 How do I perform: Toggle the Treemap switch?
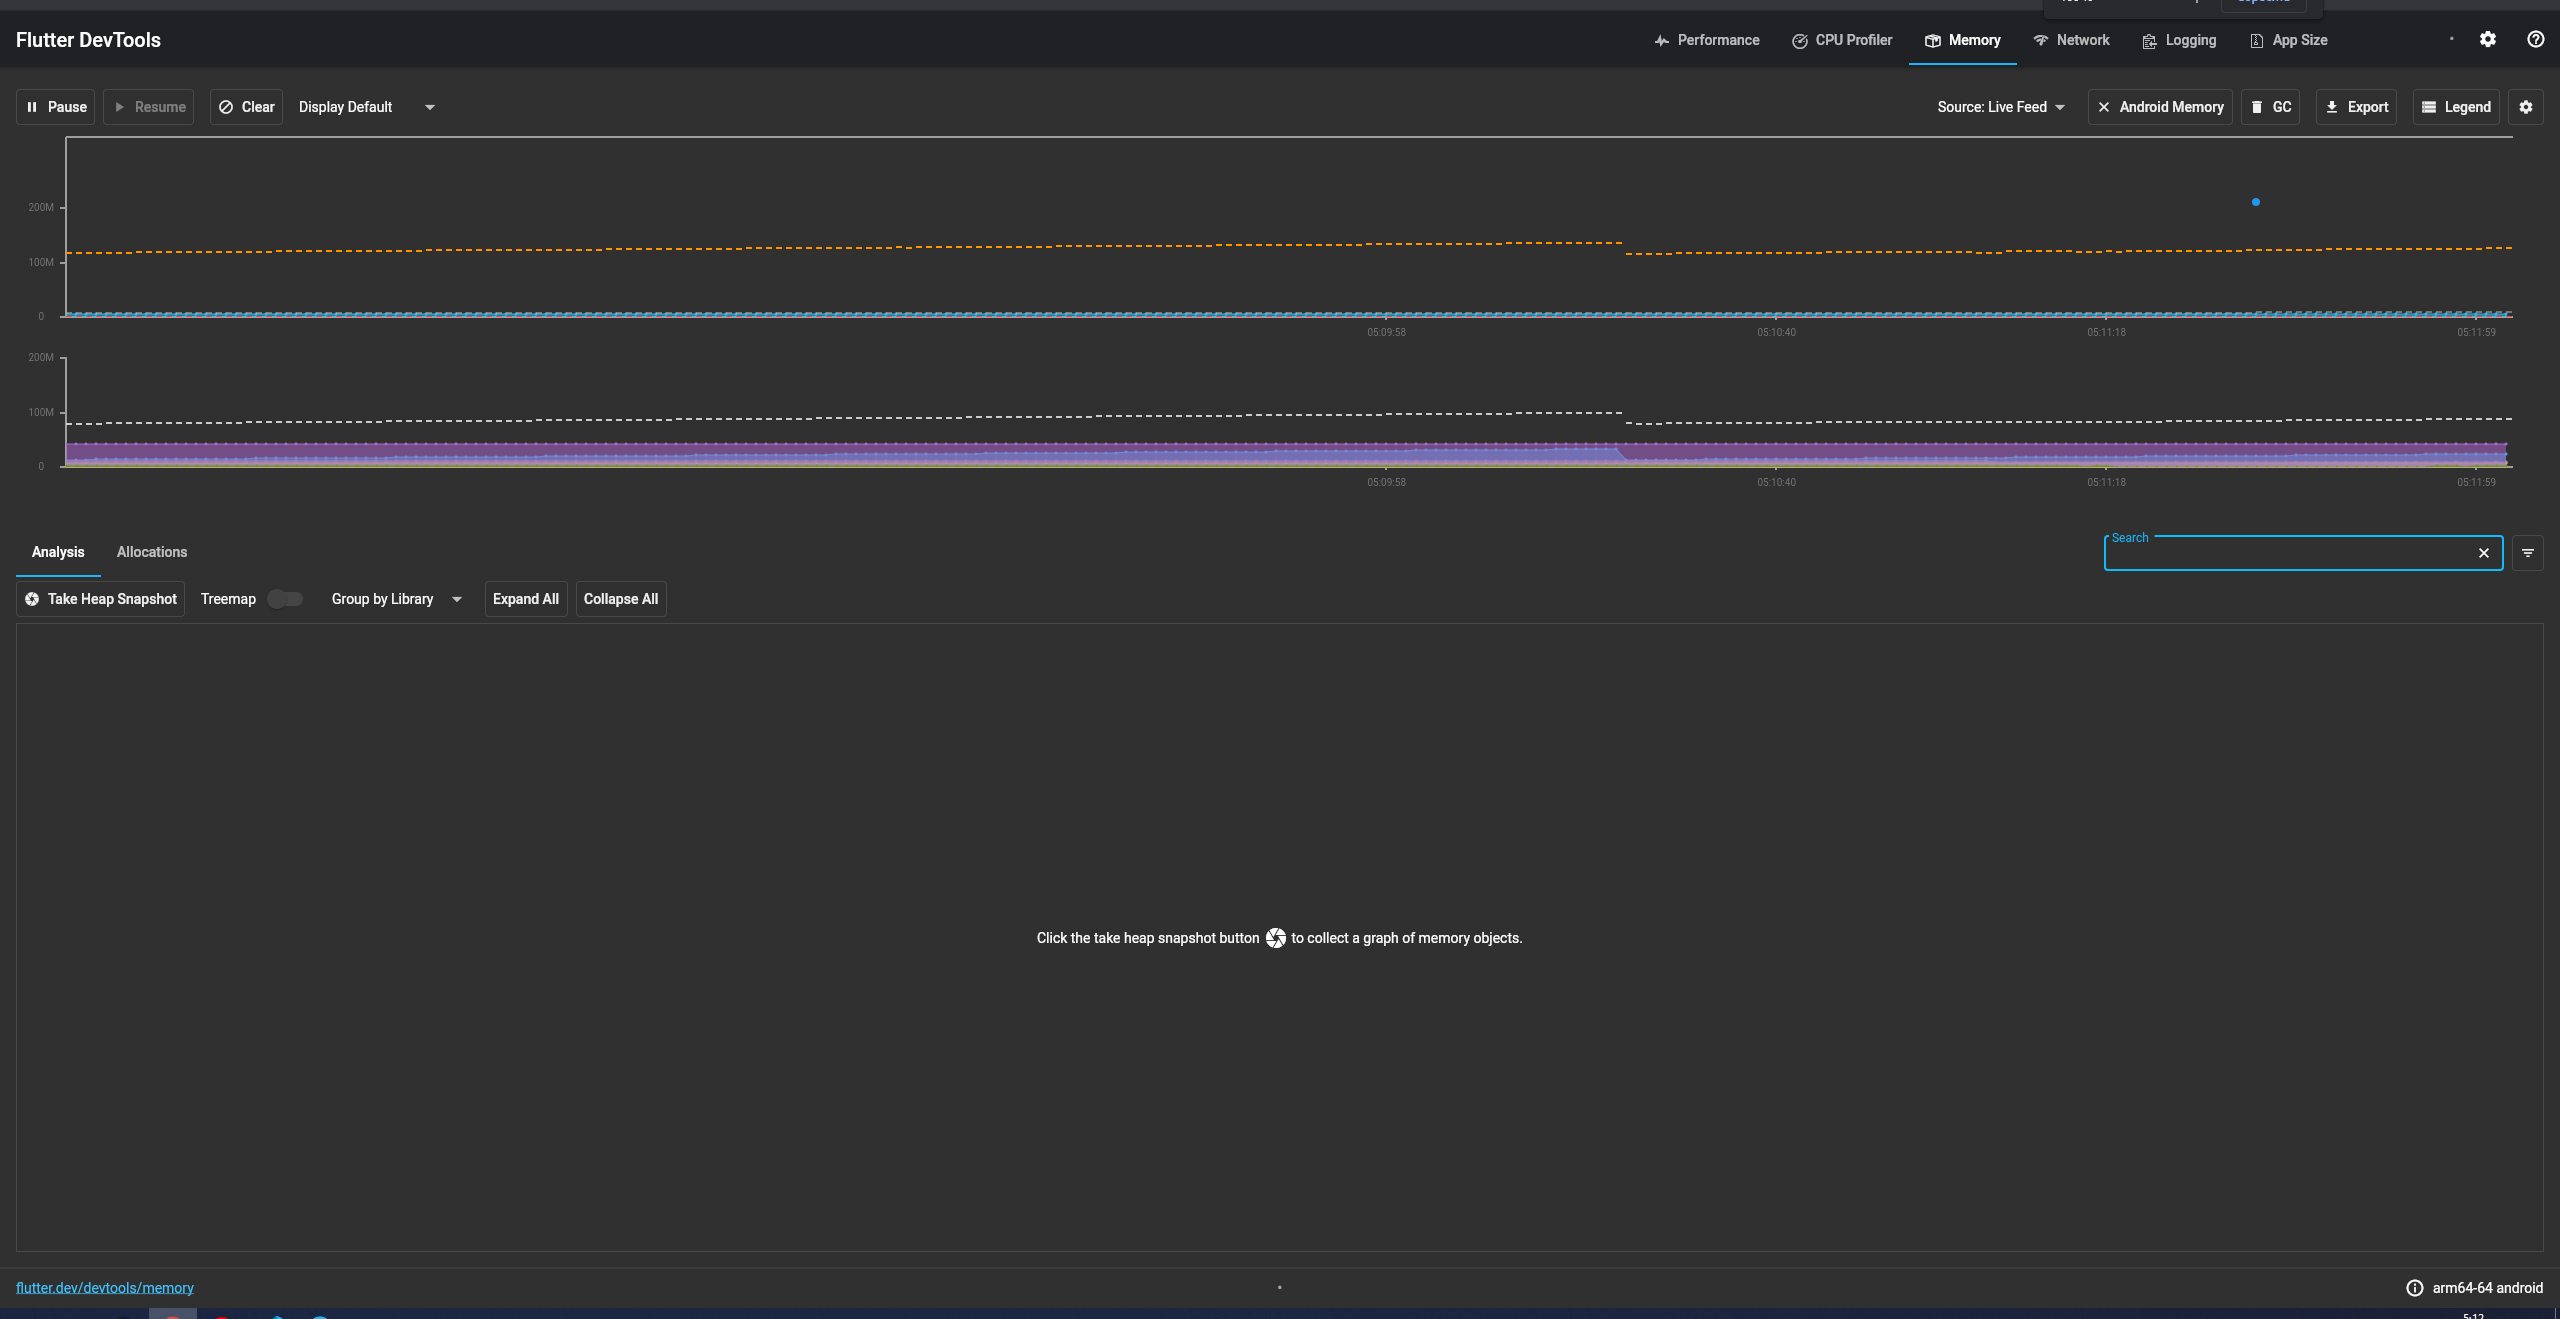tap(283, 598)
